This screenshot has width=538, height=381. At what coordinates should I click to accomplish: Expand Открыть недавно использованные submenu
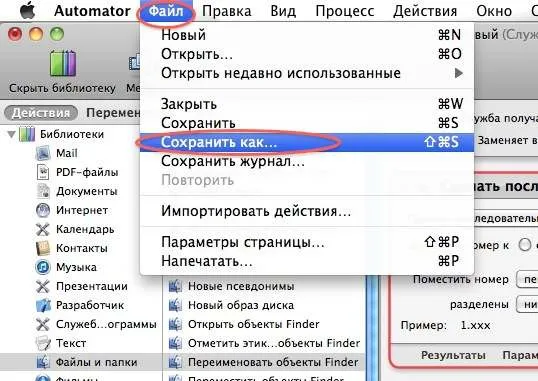[x=307, y=73]
